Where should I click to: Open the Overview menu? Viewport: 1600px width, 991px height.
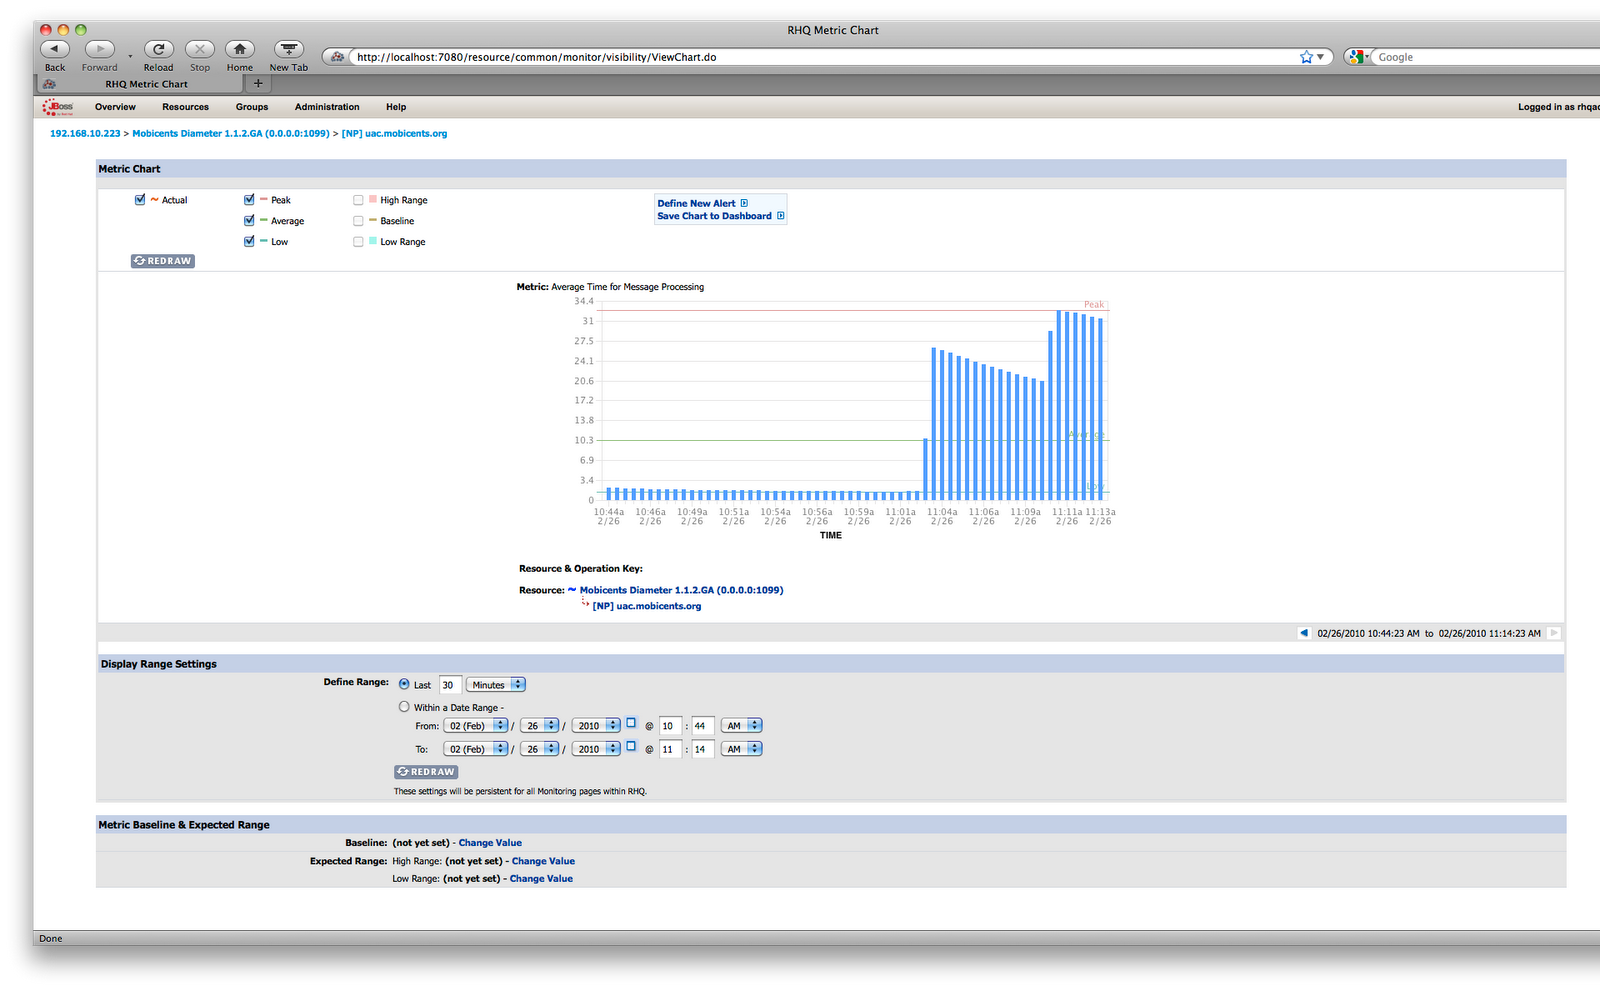[x=115, y=107]
